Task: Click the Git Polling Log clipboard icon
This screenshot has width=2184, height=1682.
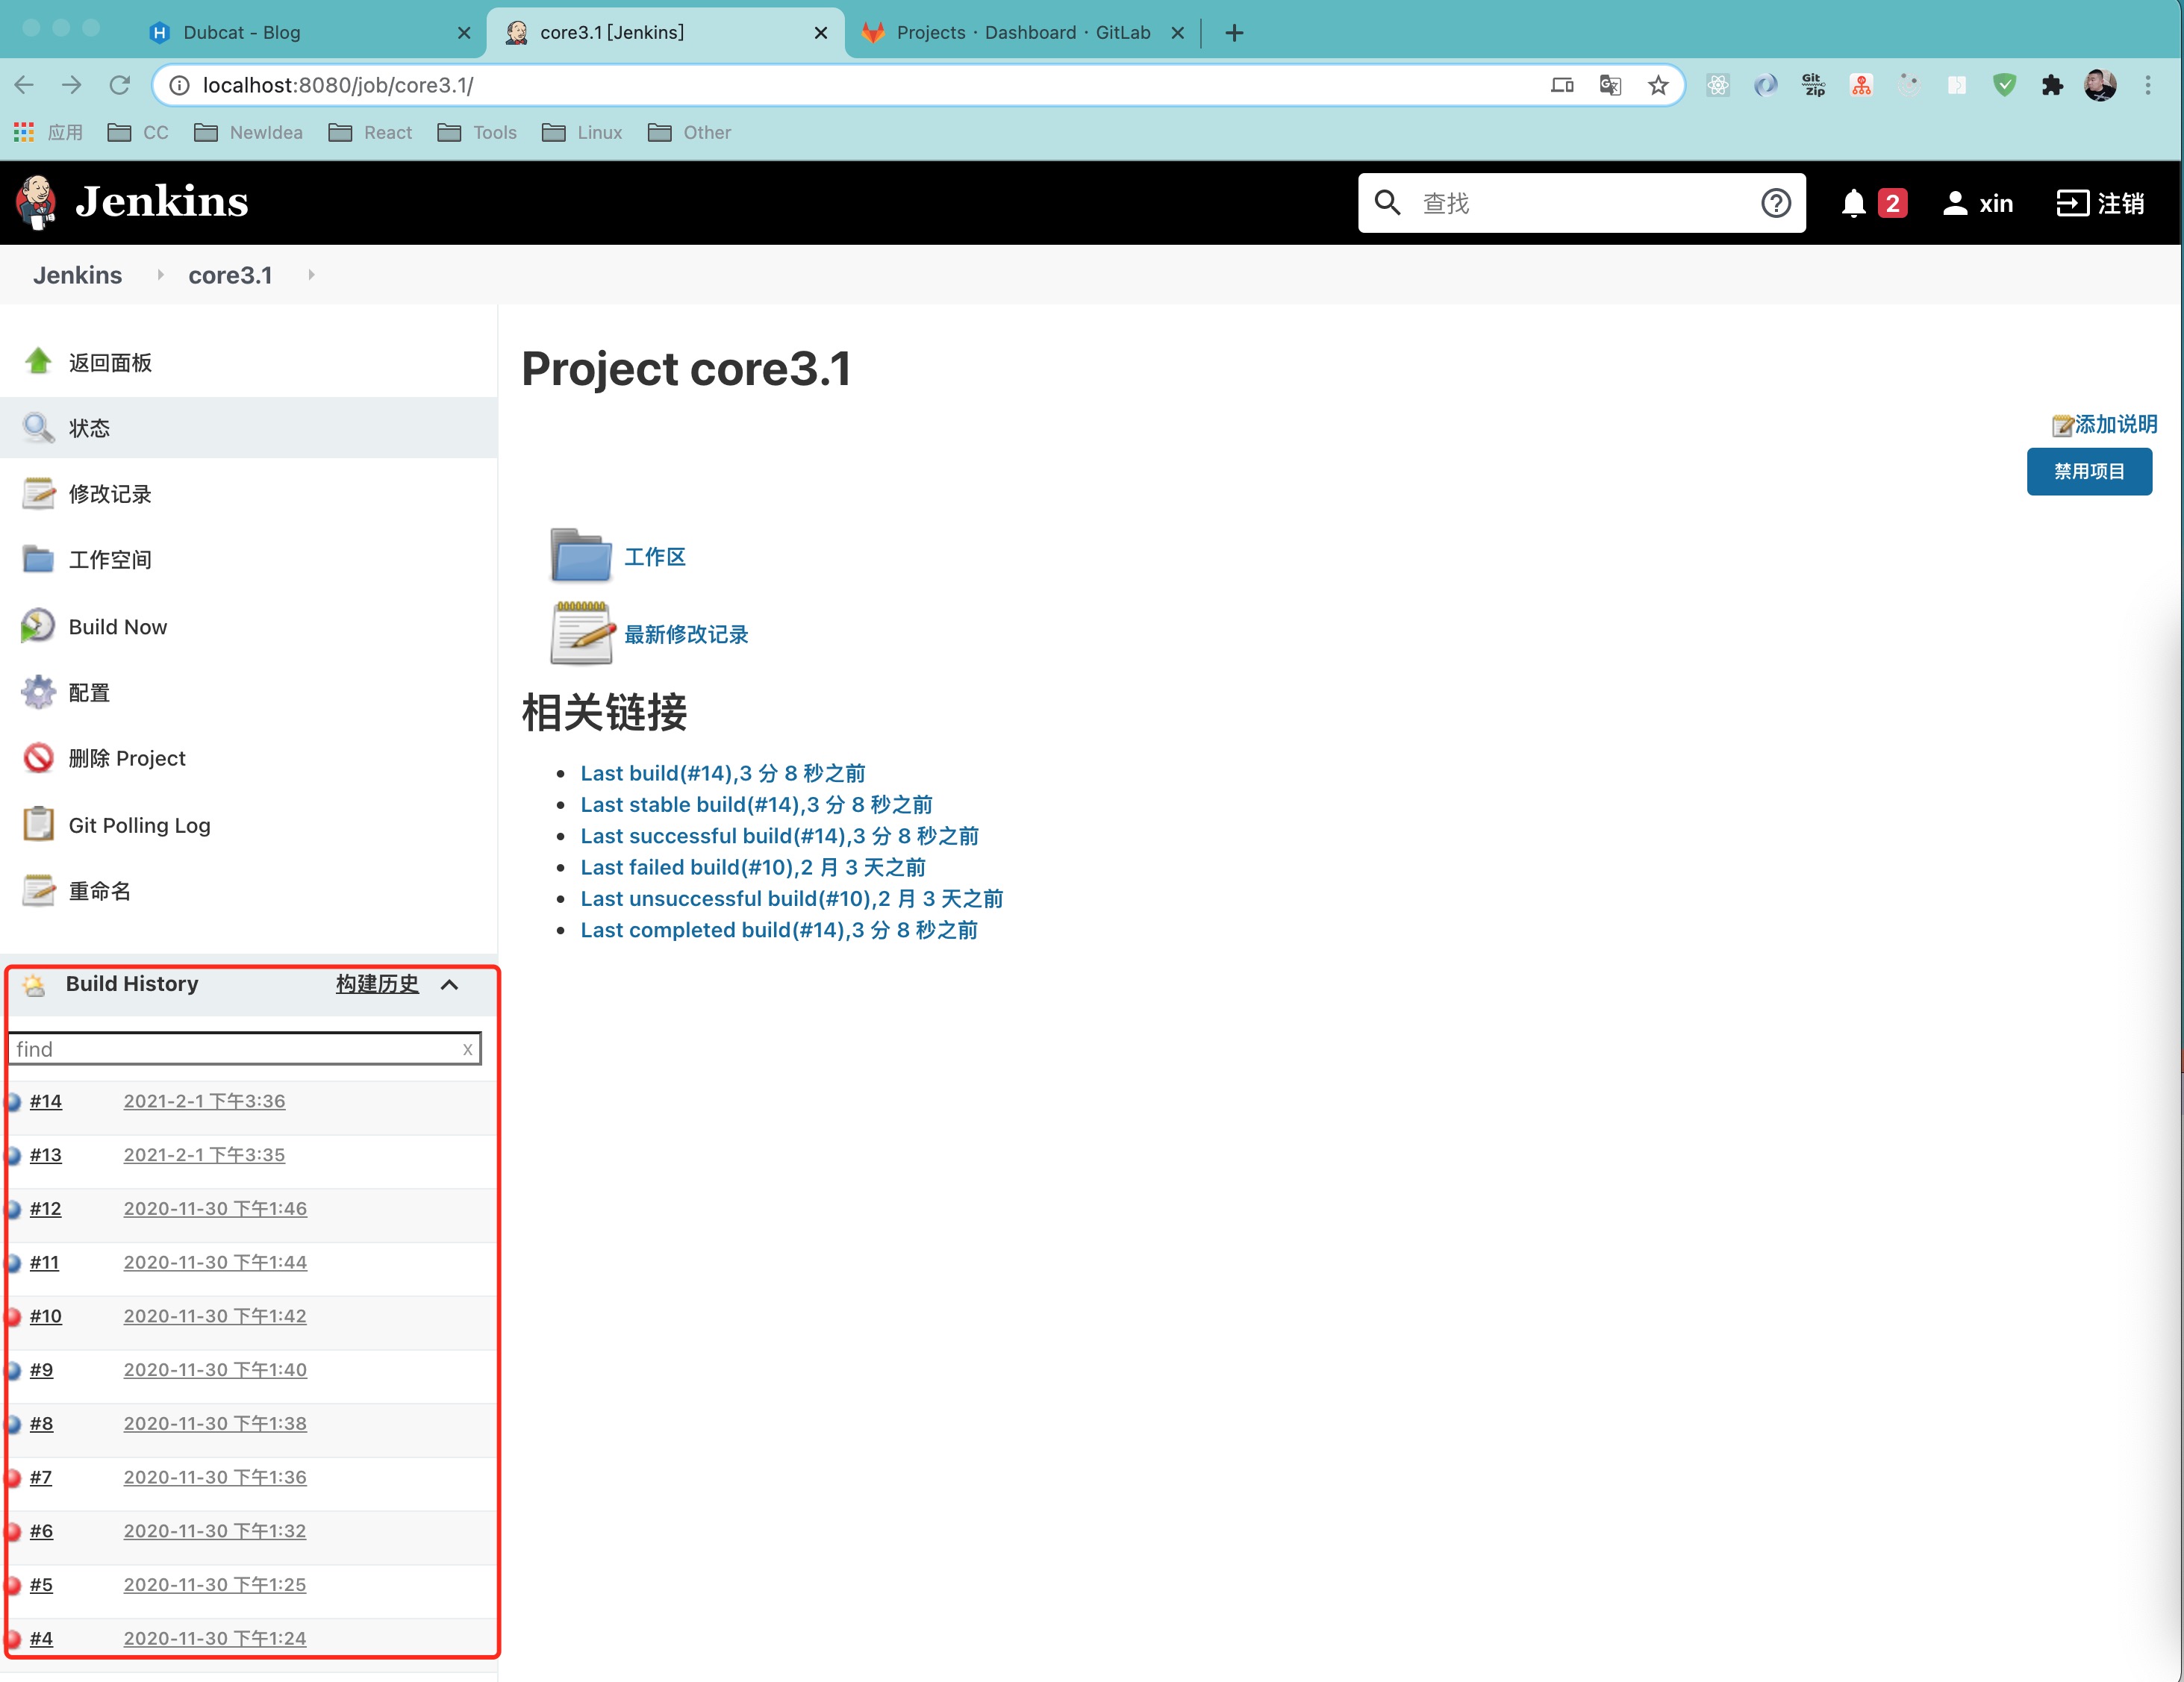Action: [38, 824]
